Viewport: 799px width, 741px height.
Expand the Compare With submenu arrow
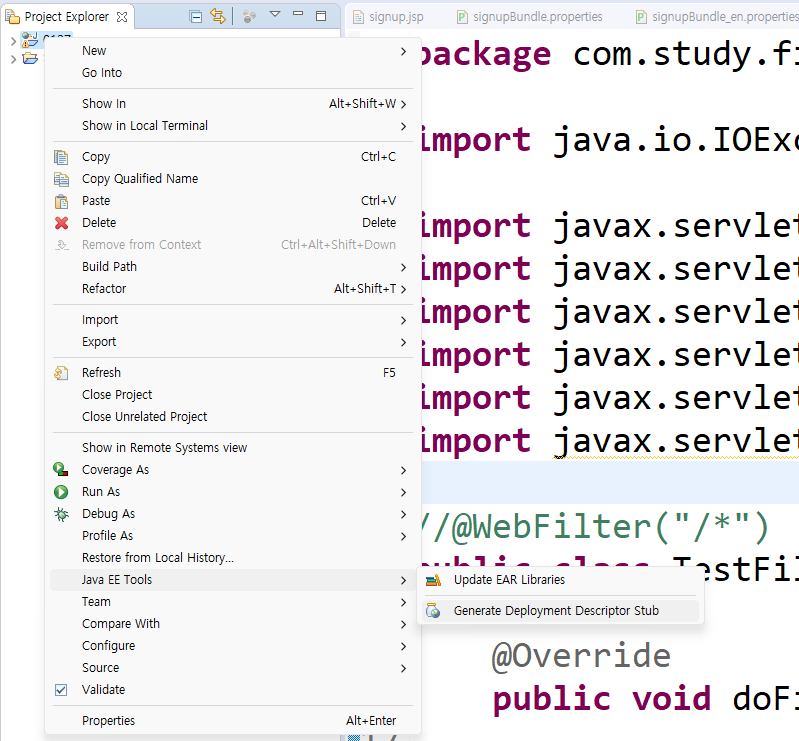click(403, 624)
